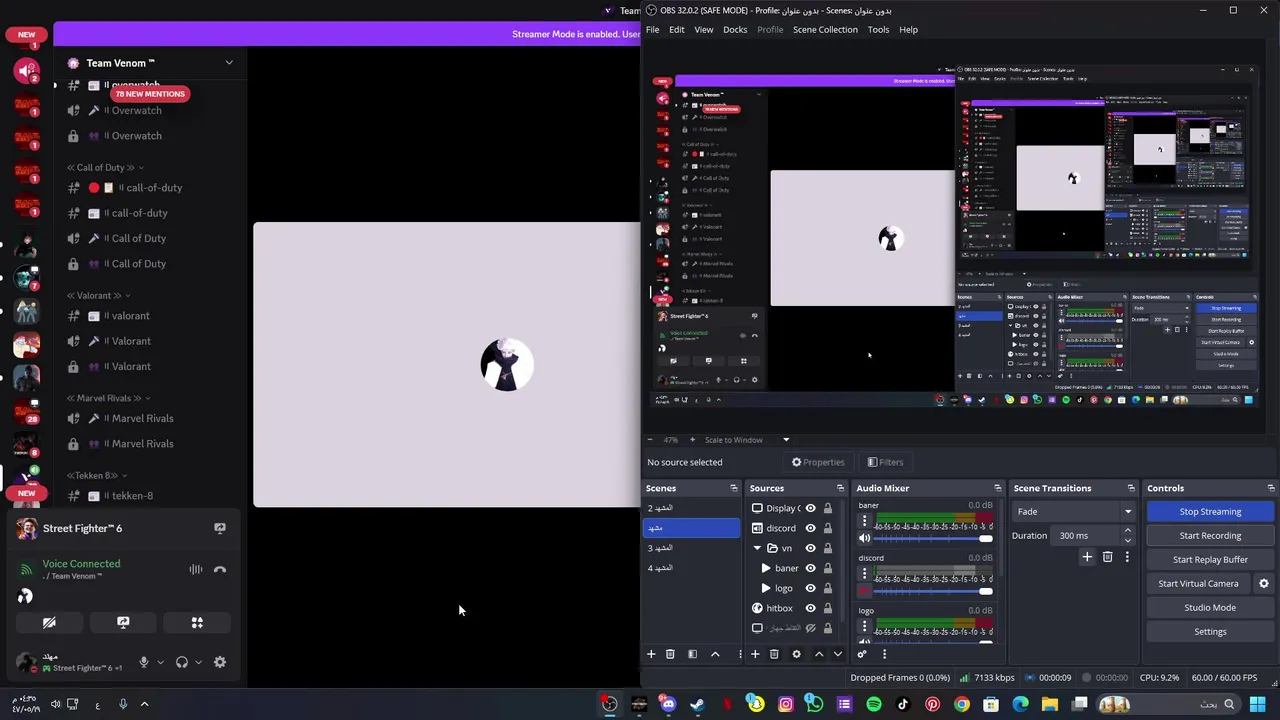This screenshot has width=1280, height=720.
Task: Hide the vn group with eye icon
Action: [811, 548]
